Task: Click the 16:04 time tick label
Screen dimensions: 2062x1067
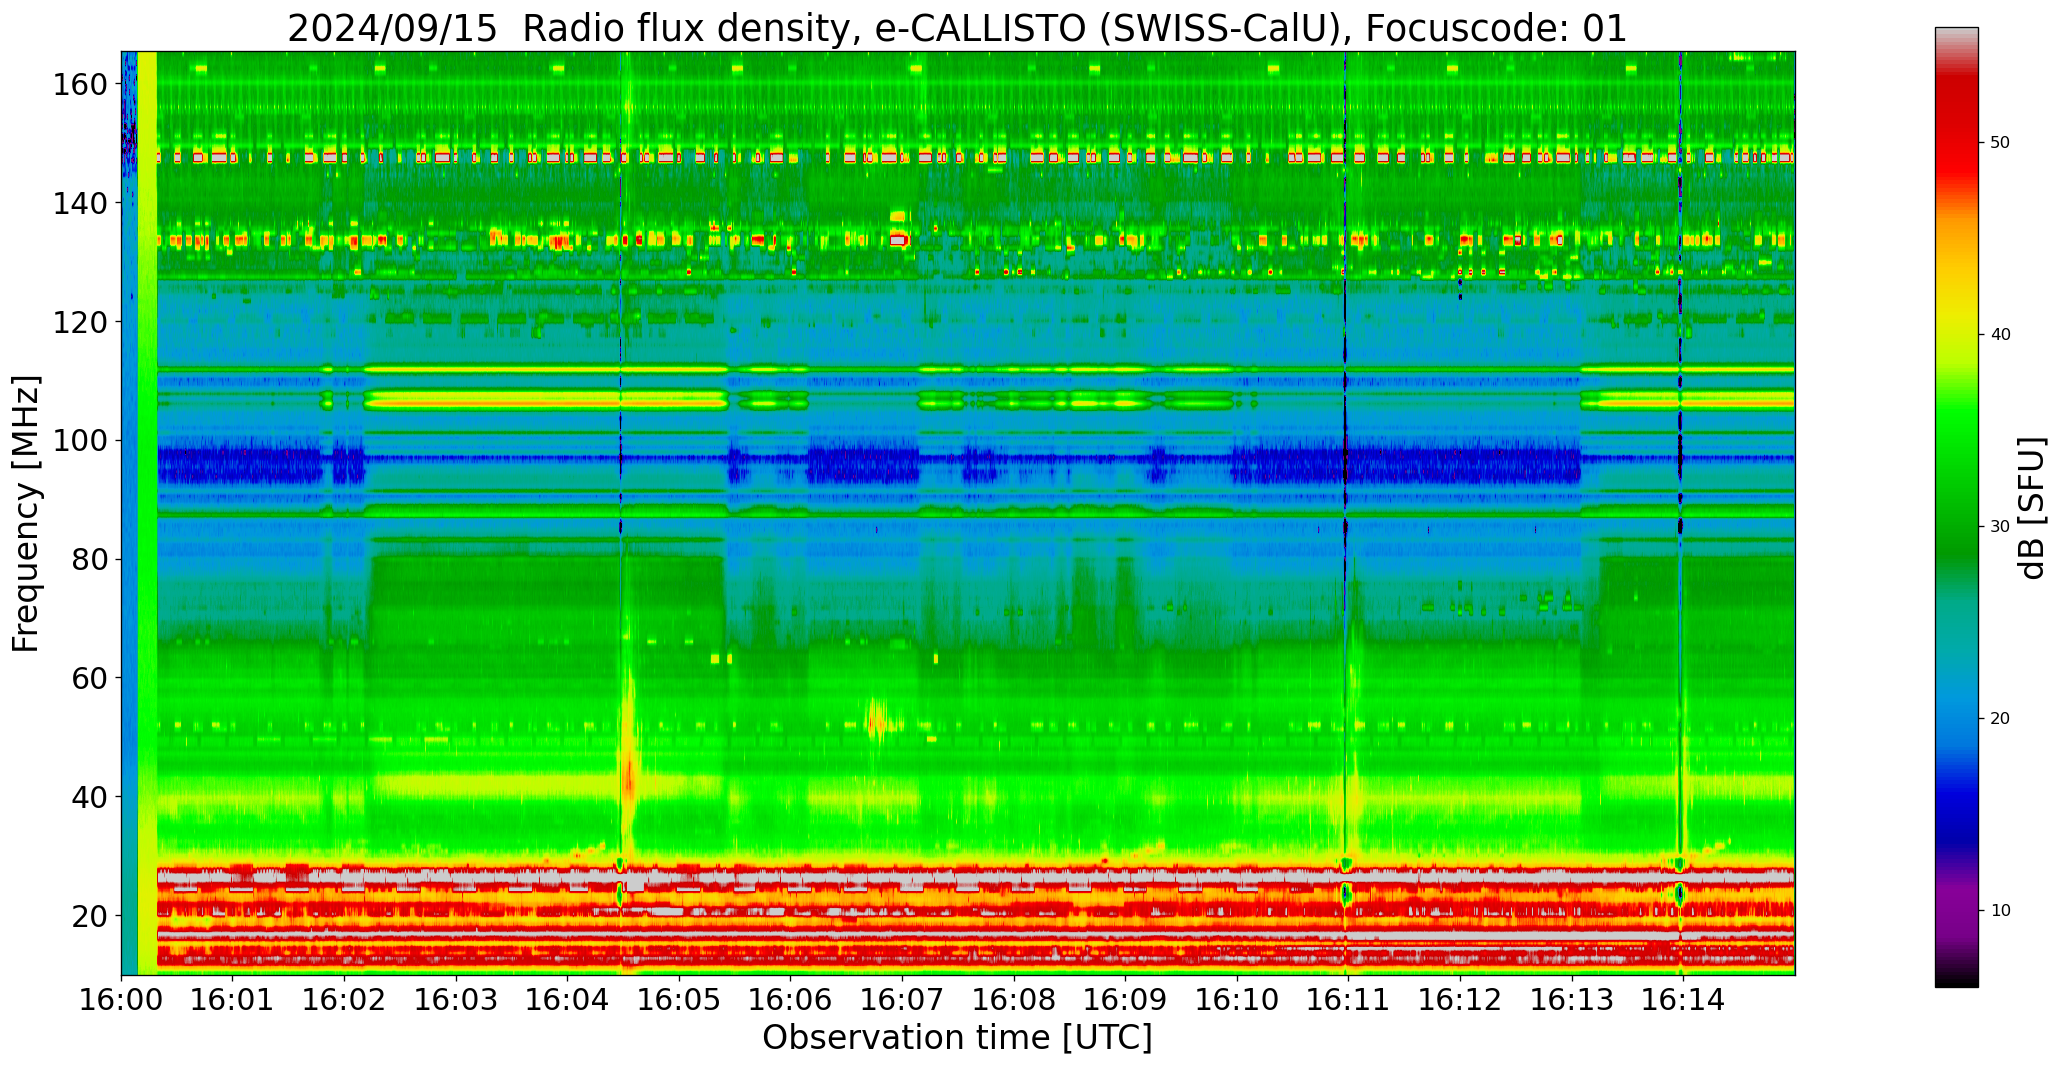Action: pyautogui.click(x=568, y=999)
